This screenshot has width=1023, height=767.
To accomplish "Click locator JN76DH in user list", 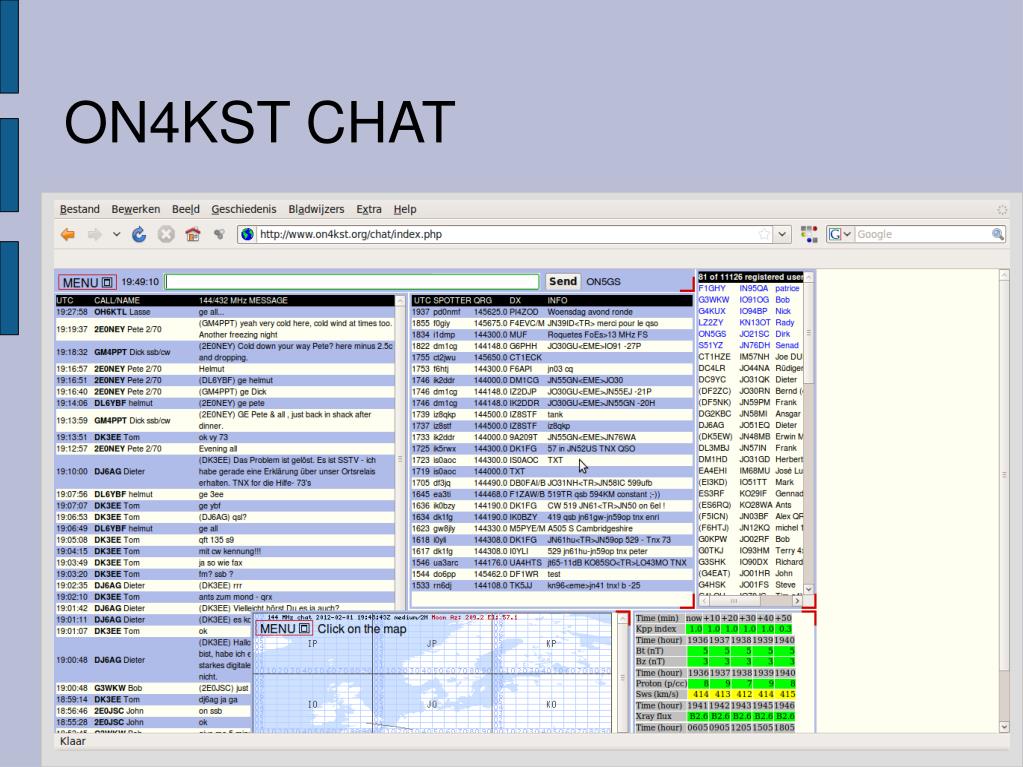I will tap(754, 346).
